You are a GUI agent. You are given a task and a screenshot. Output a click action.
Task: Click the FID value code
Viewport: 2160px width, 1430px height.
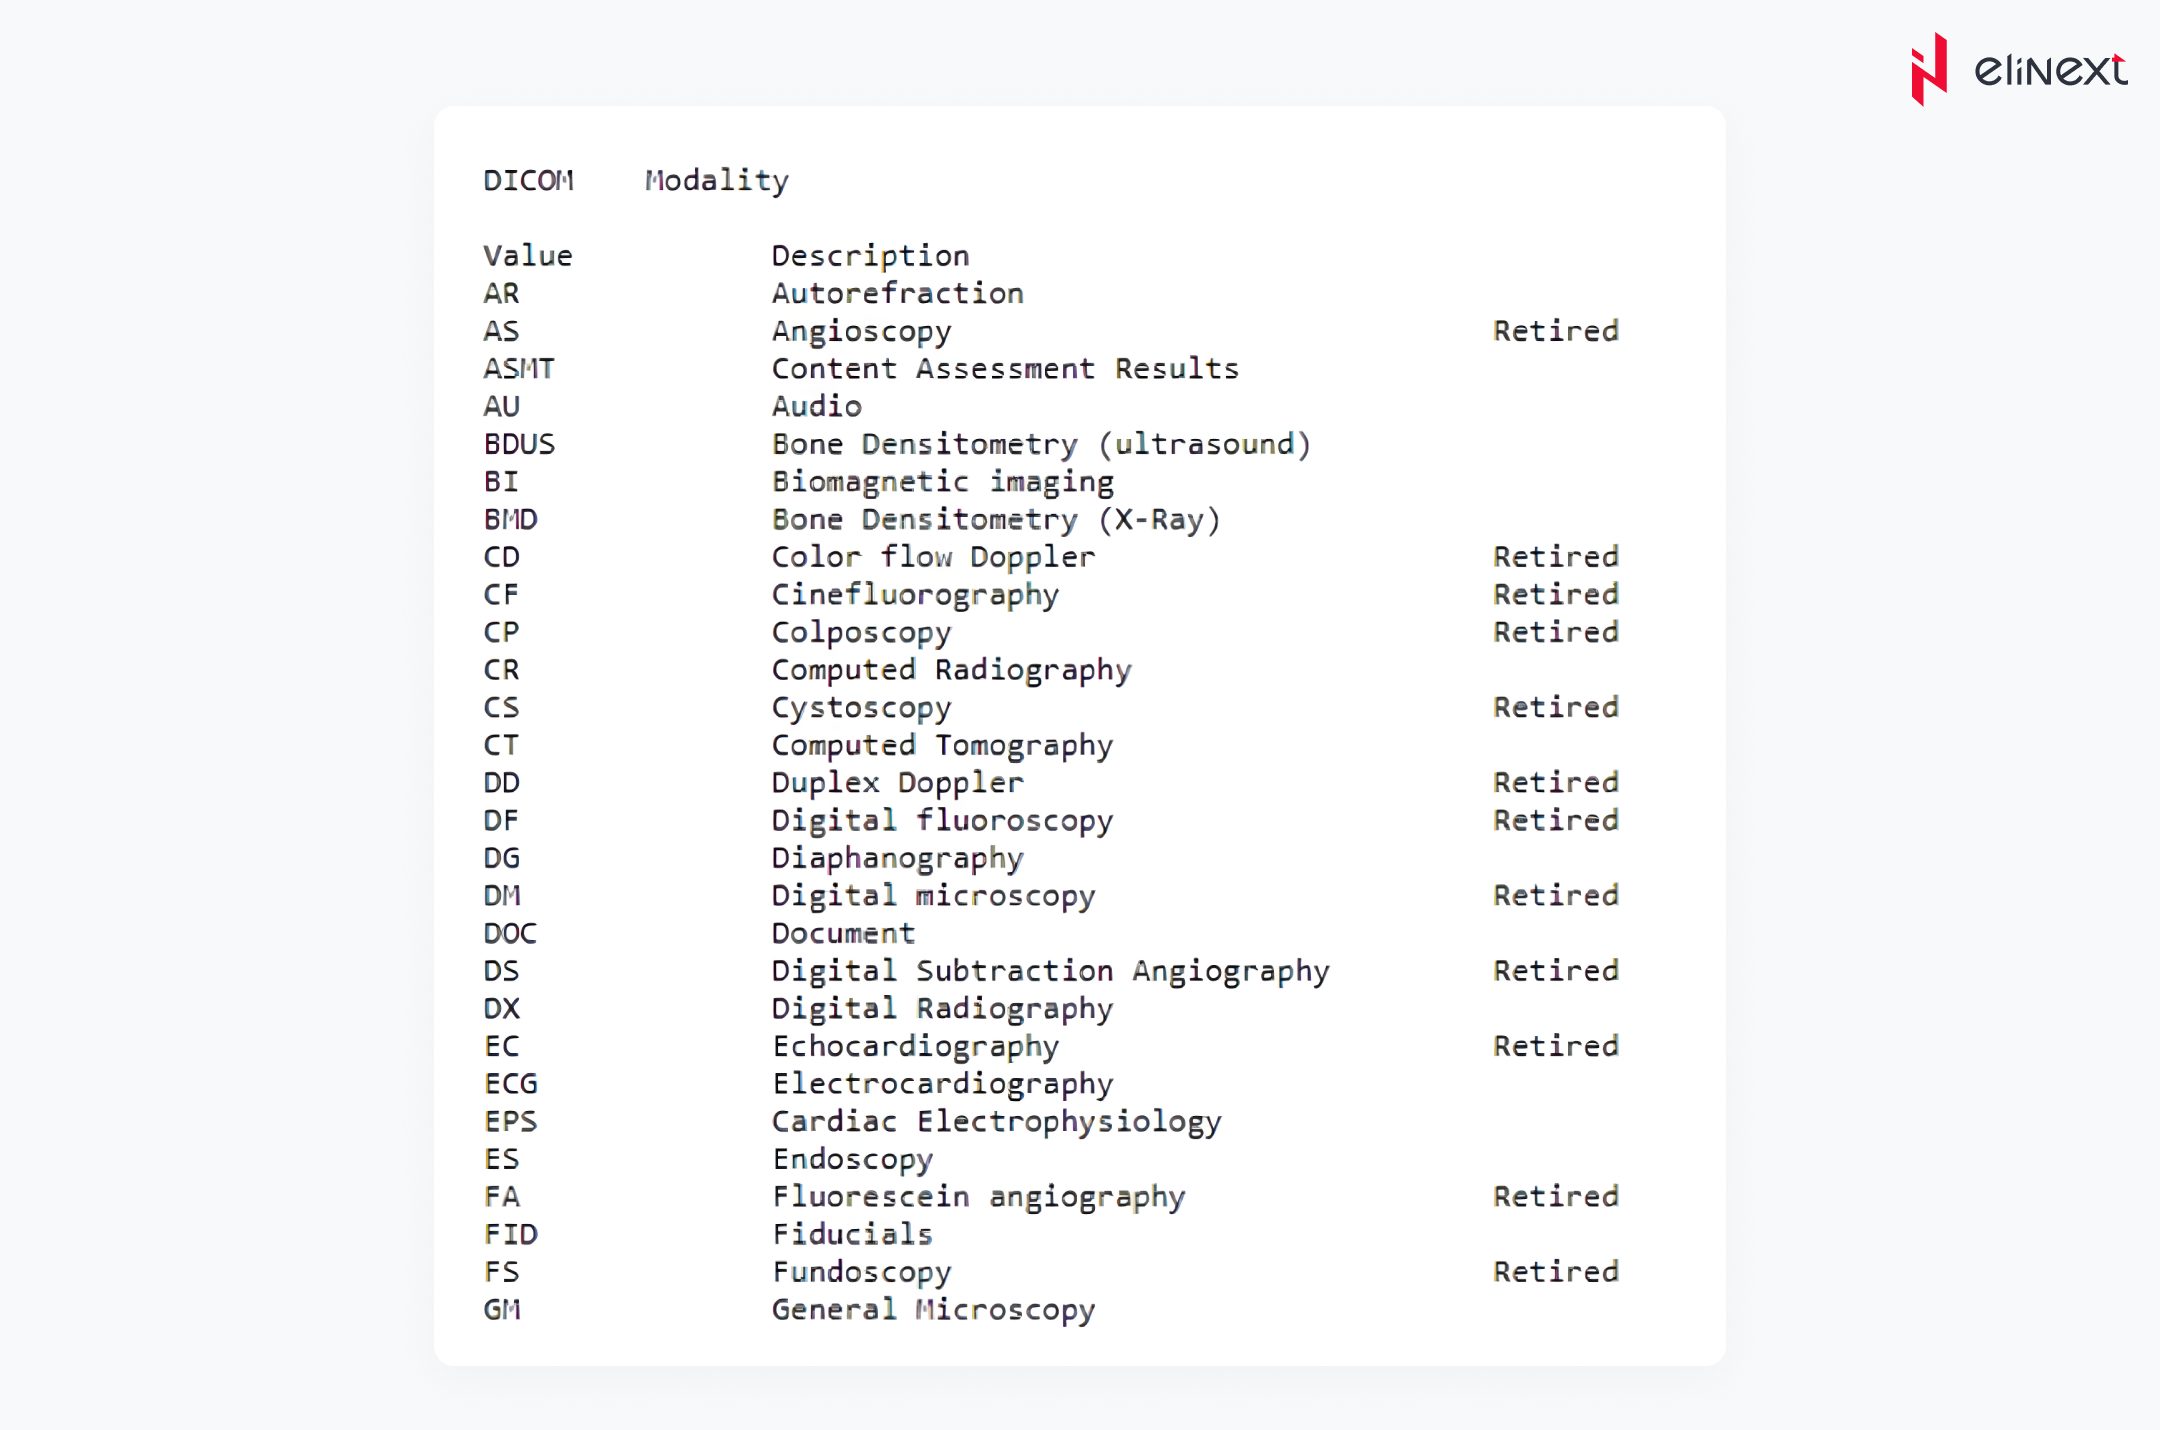pos(510,1235)
